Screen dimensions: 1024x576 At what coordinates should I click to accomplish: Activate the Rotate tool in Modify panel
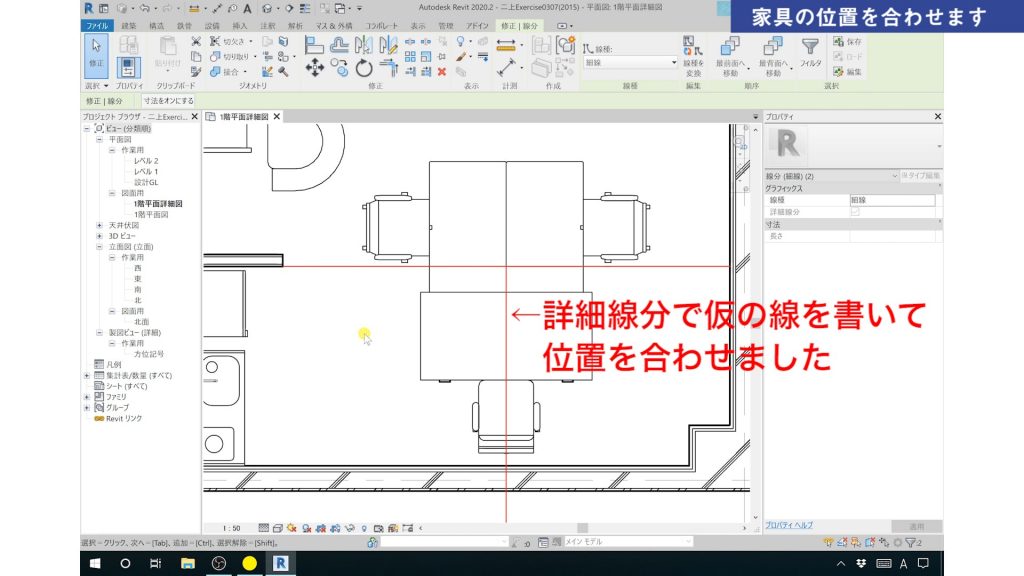click(362, 66)
